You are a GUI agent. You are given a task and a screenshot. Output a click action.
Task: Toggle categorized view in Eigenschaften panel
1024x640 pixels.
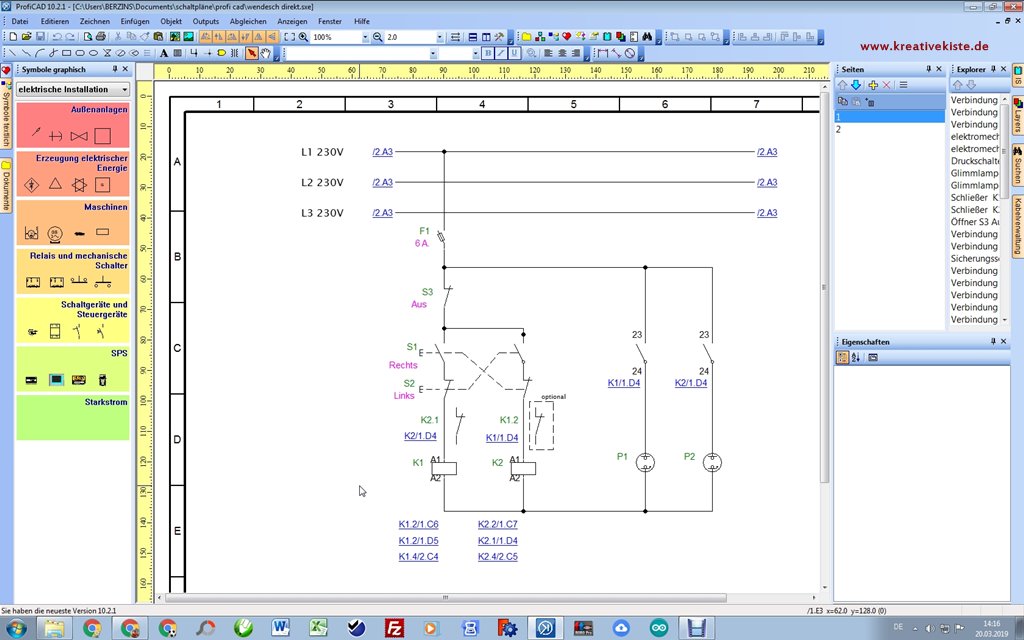[843, 357]
